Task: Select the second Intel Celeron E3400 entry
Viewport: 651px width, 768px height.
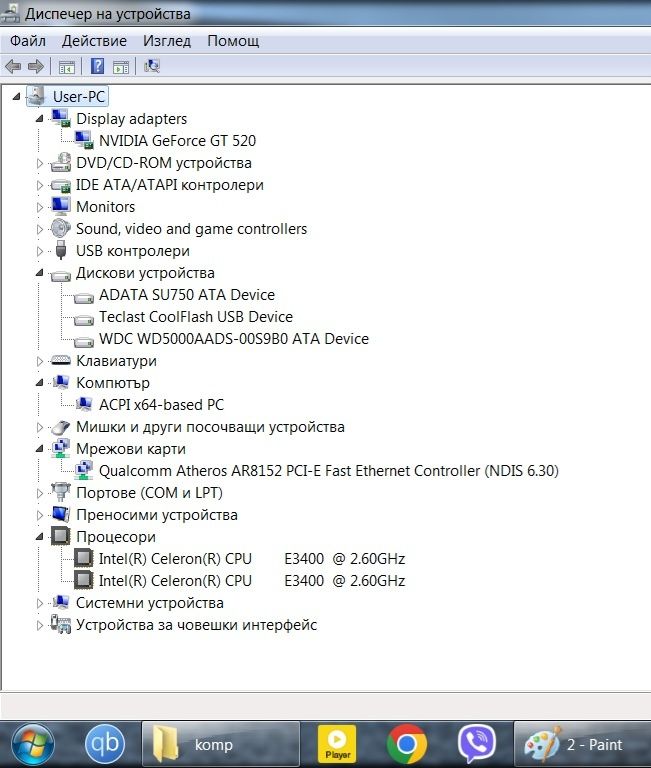Action: [252, 581]
